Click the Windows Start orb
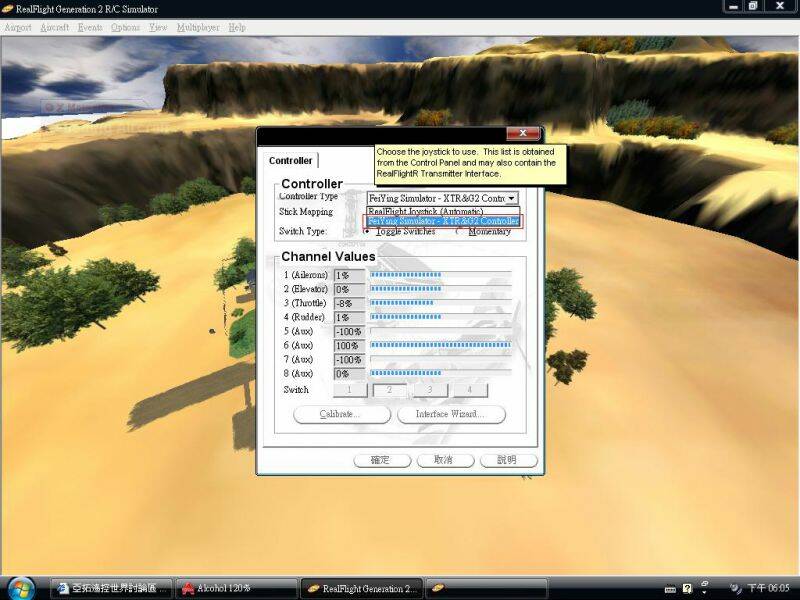 tap(21, 588)
